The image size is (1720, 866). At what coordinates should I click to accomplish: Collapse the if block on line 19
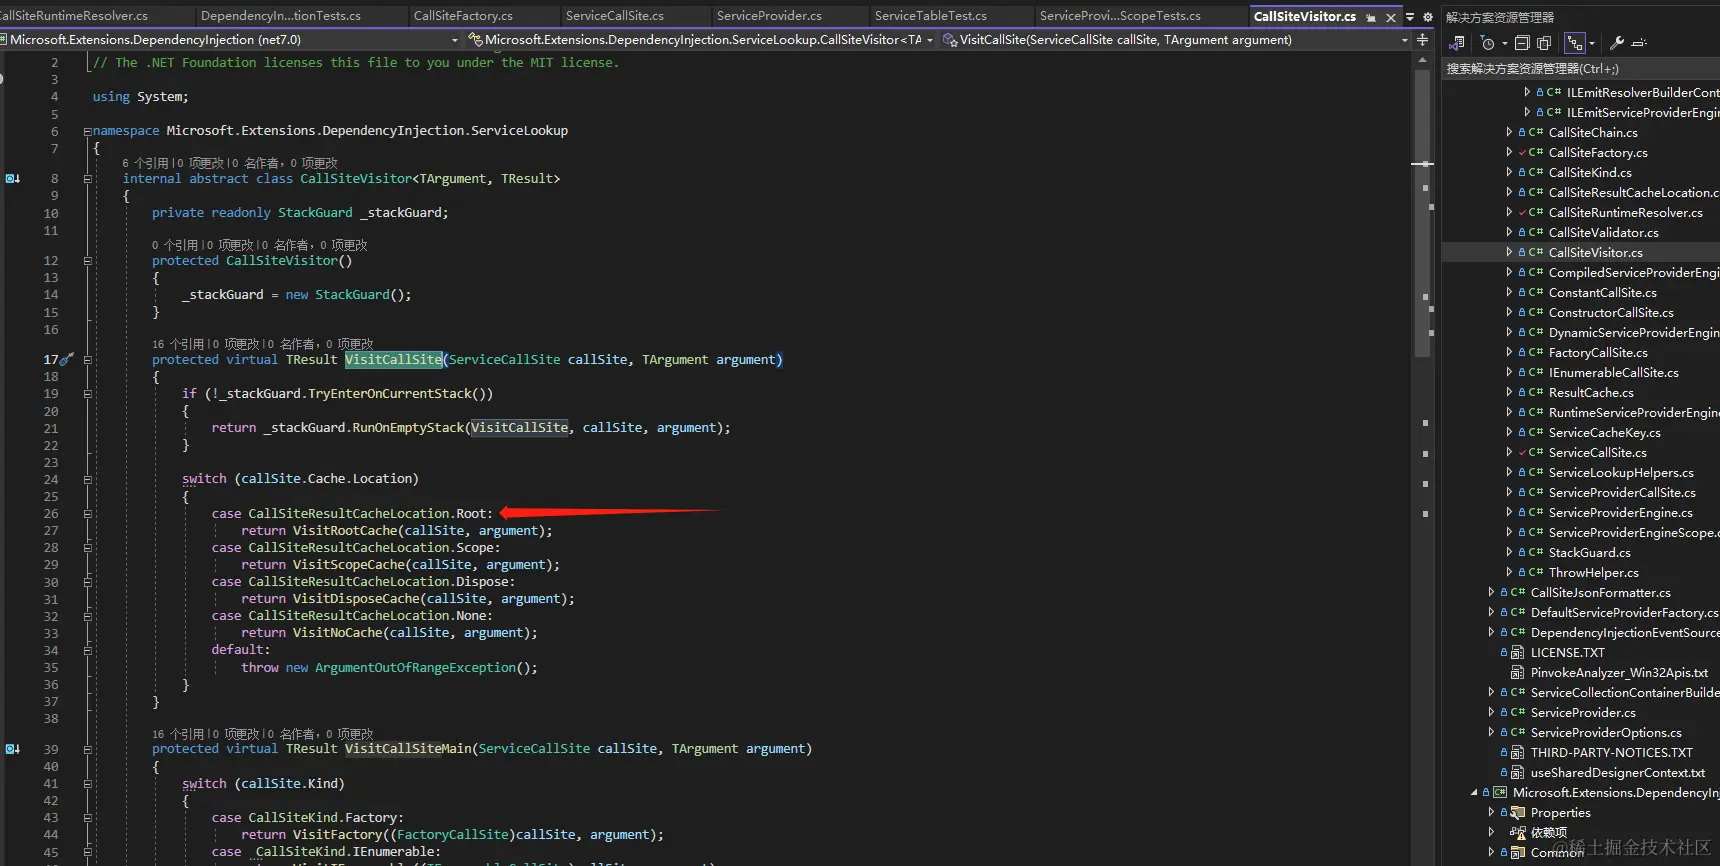point(87,394)
